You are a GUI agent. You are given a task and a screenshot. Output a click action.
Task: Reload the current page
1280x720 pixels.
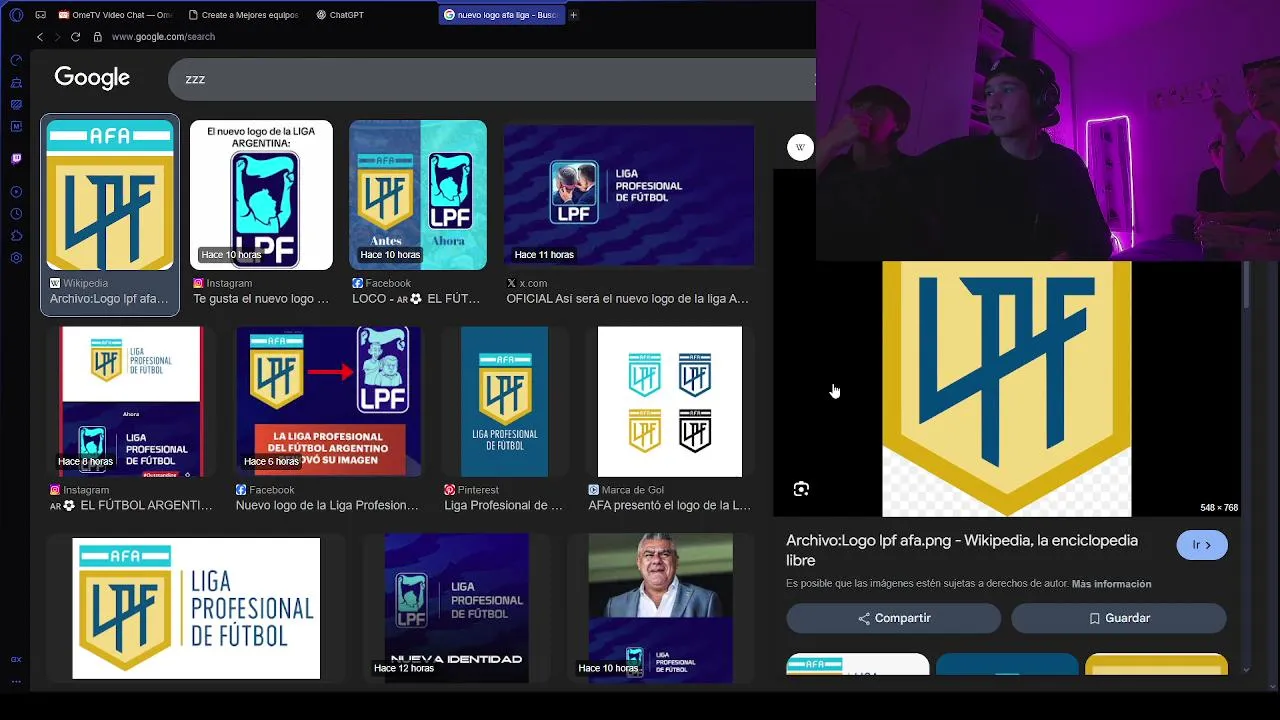pos(75,37)
